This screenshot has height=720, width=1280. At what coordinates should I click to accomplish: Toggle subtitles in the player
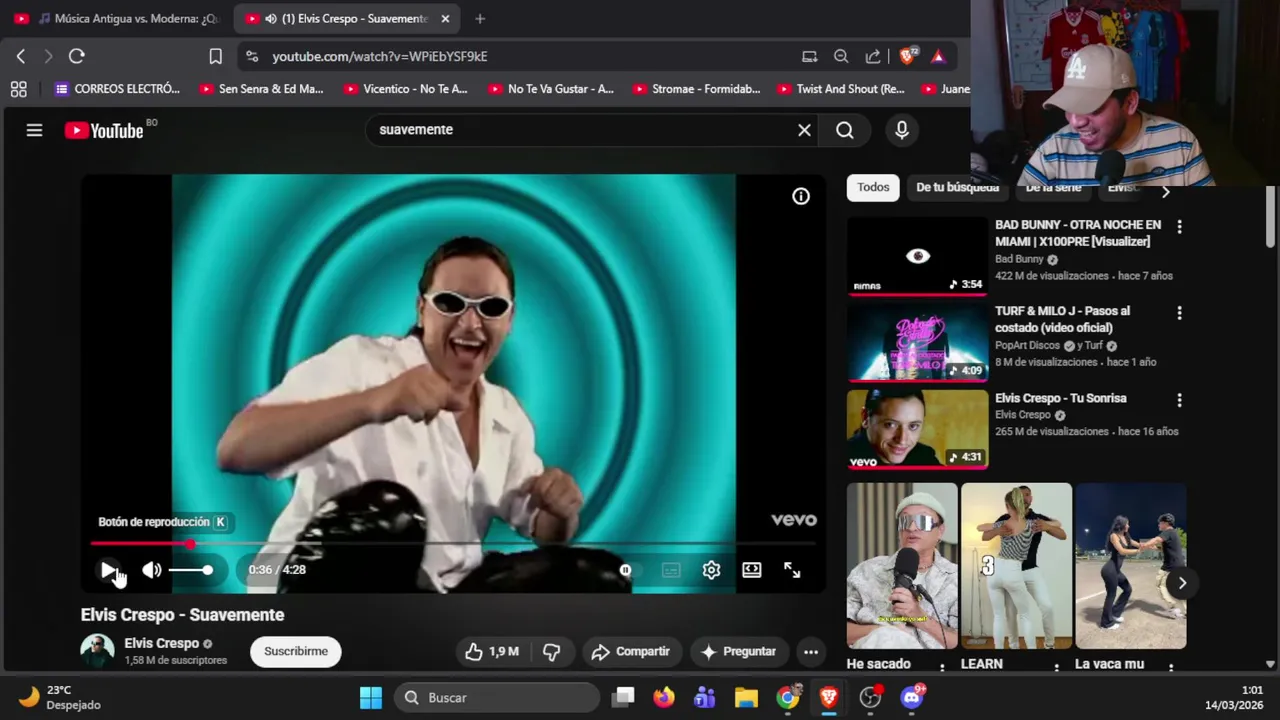click(x=671, y=570)
